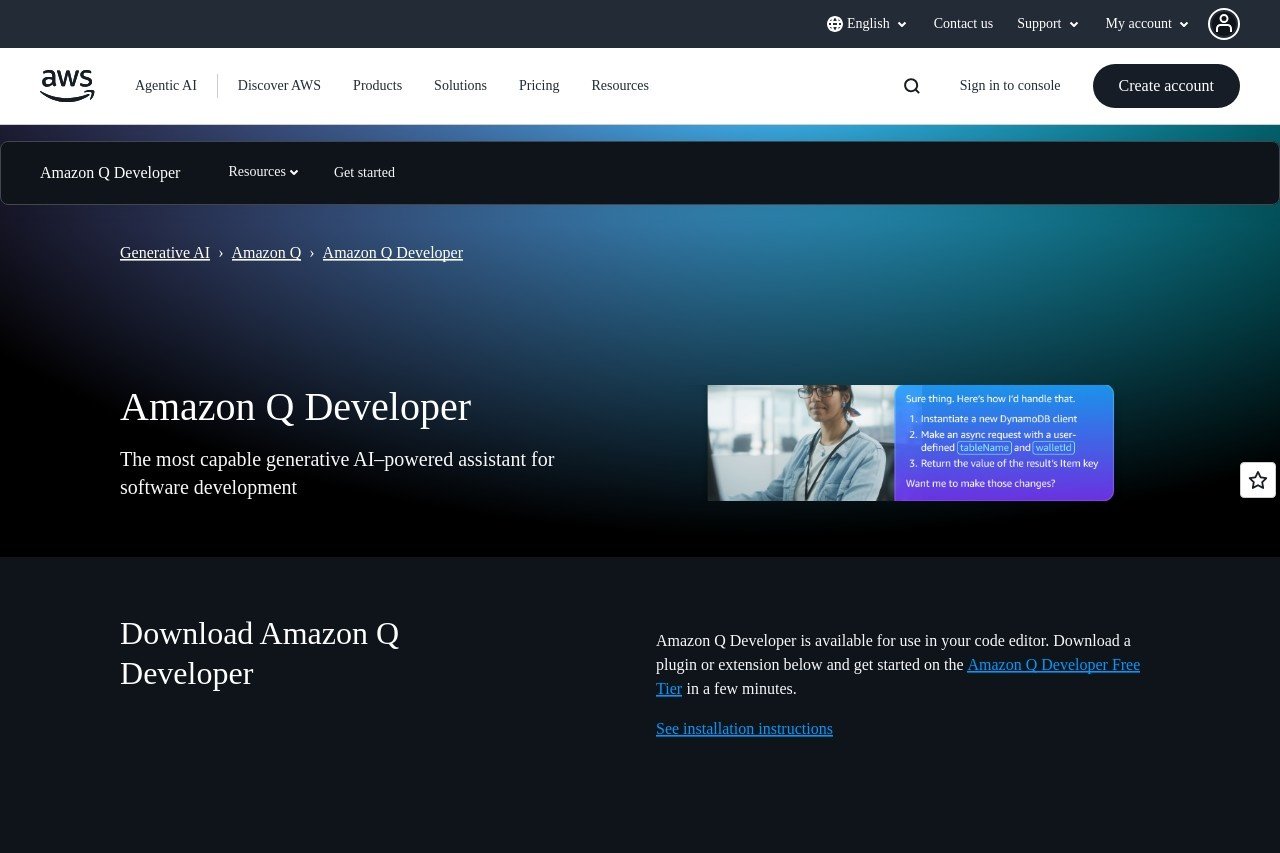Click Get started in product bar

click(364, 173)
